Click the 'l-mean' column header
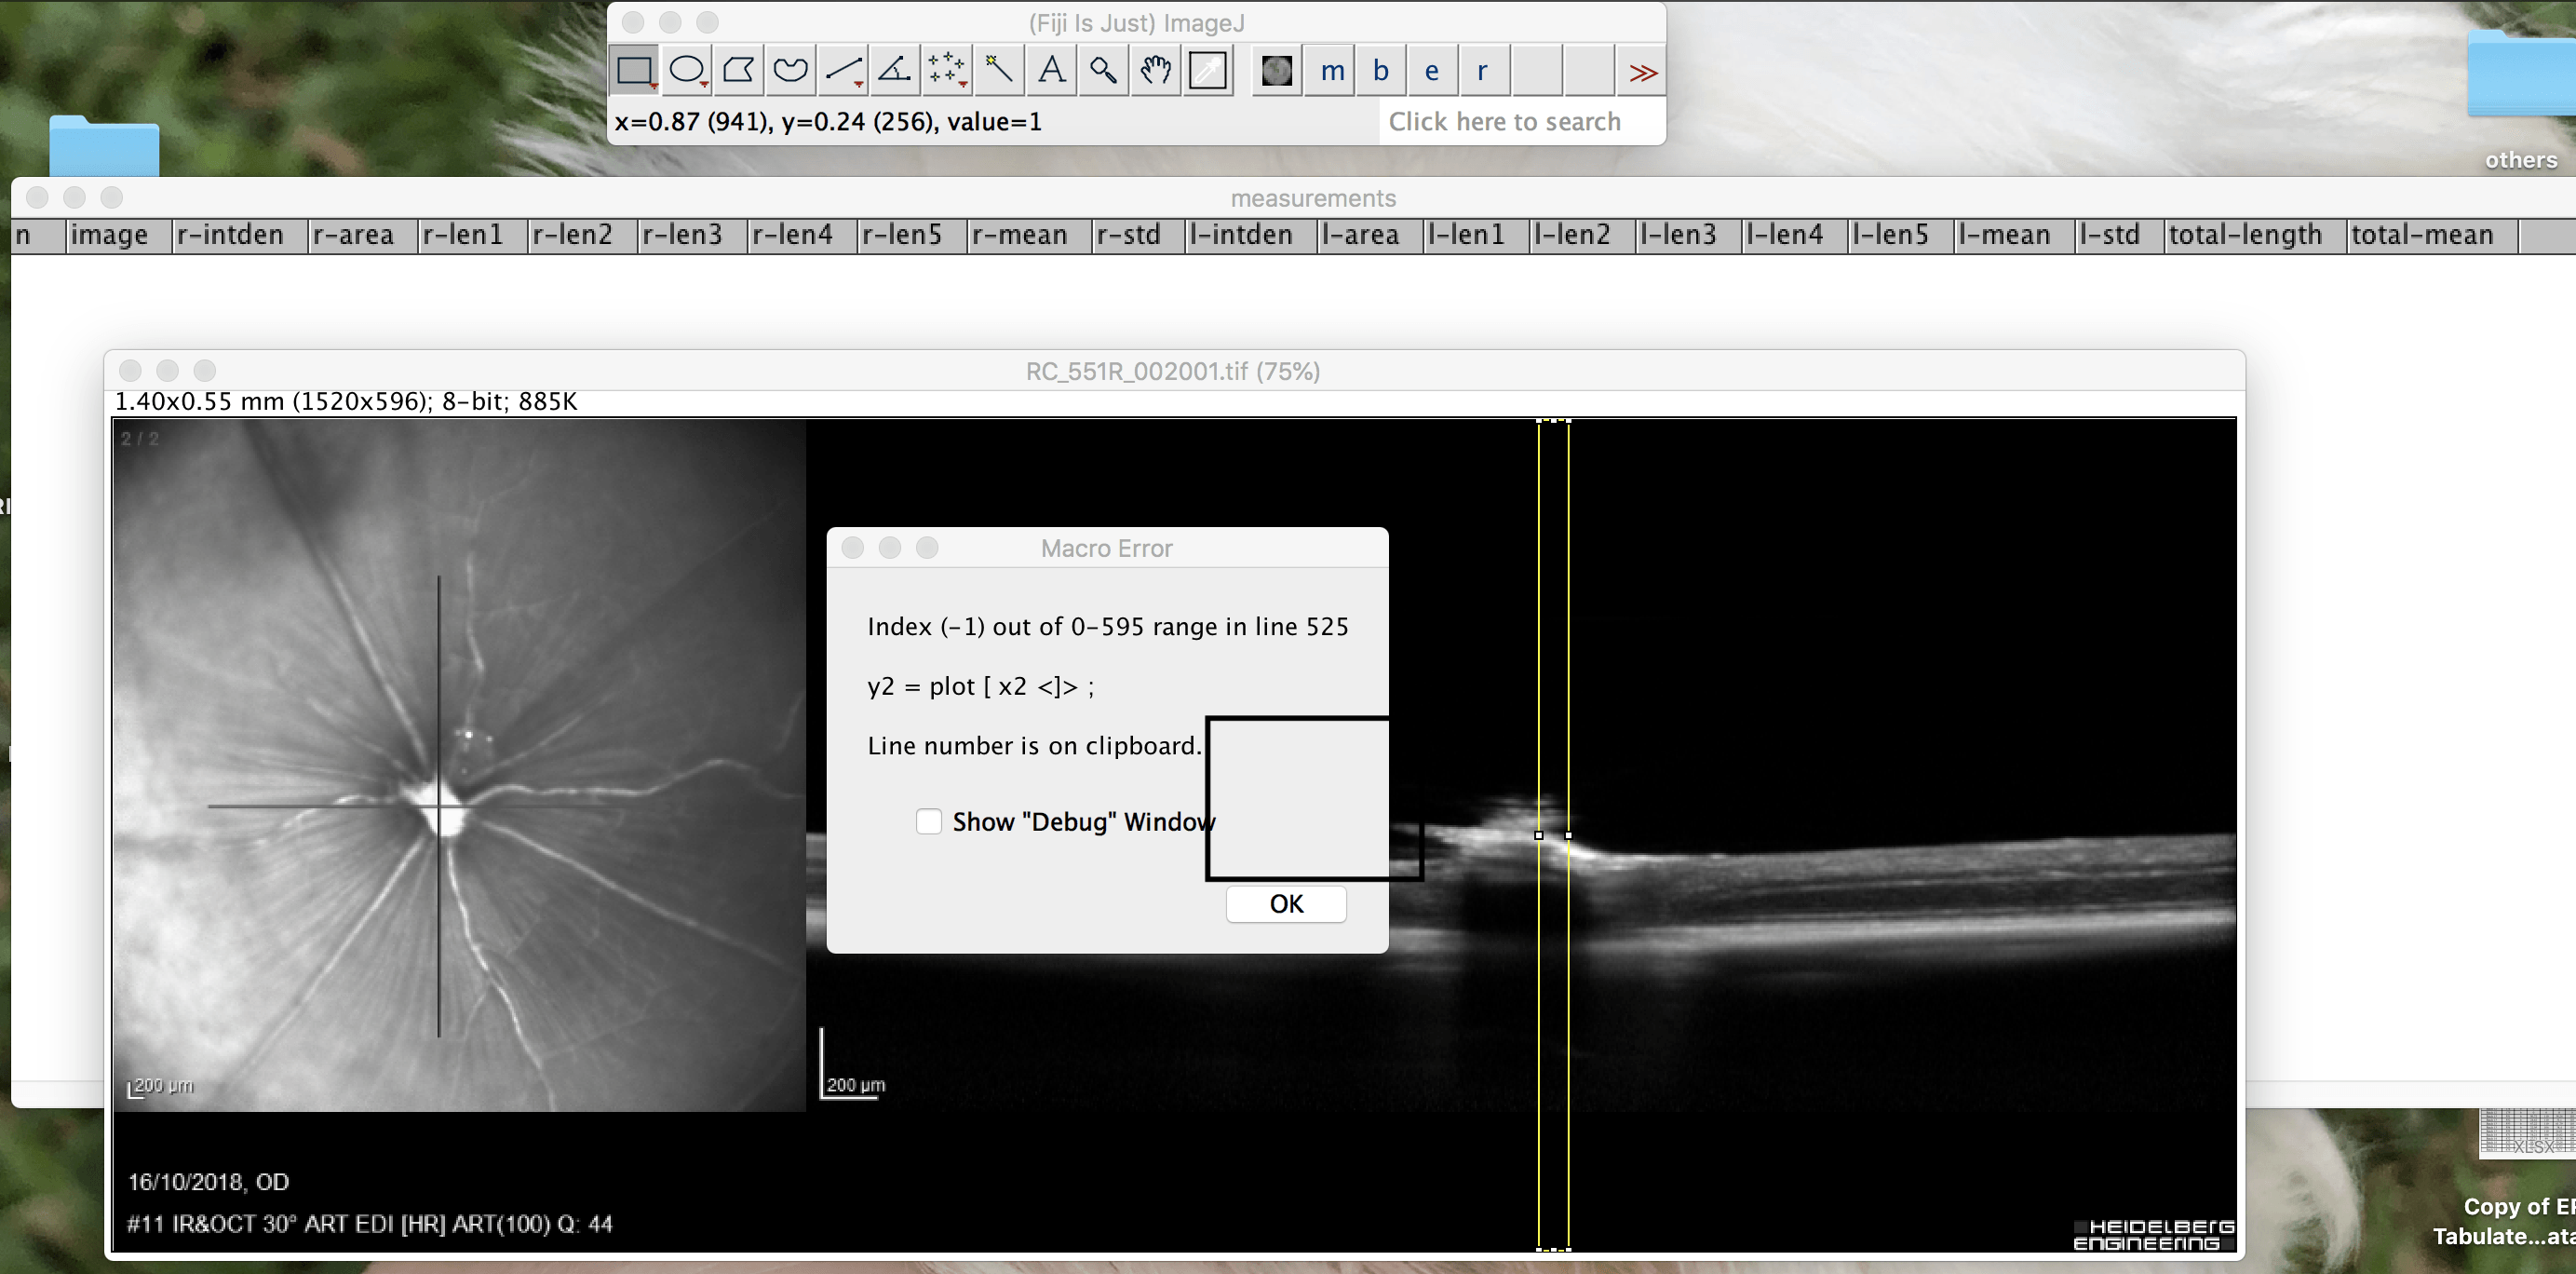 coord(2014,235)
